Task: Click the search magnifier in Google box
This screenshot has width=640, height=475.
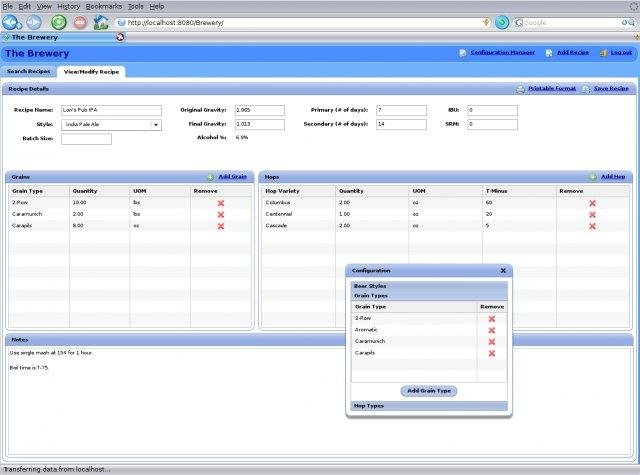Action: click(x=631, y=23)
